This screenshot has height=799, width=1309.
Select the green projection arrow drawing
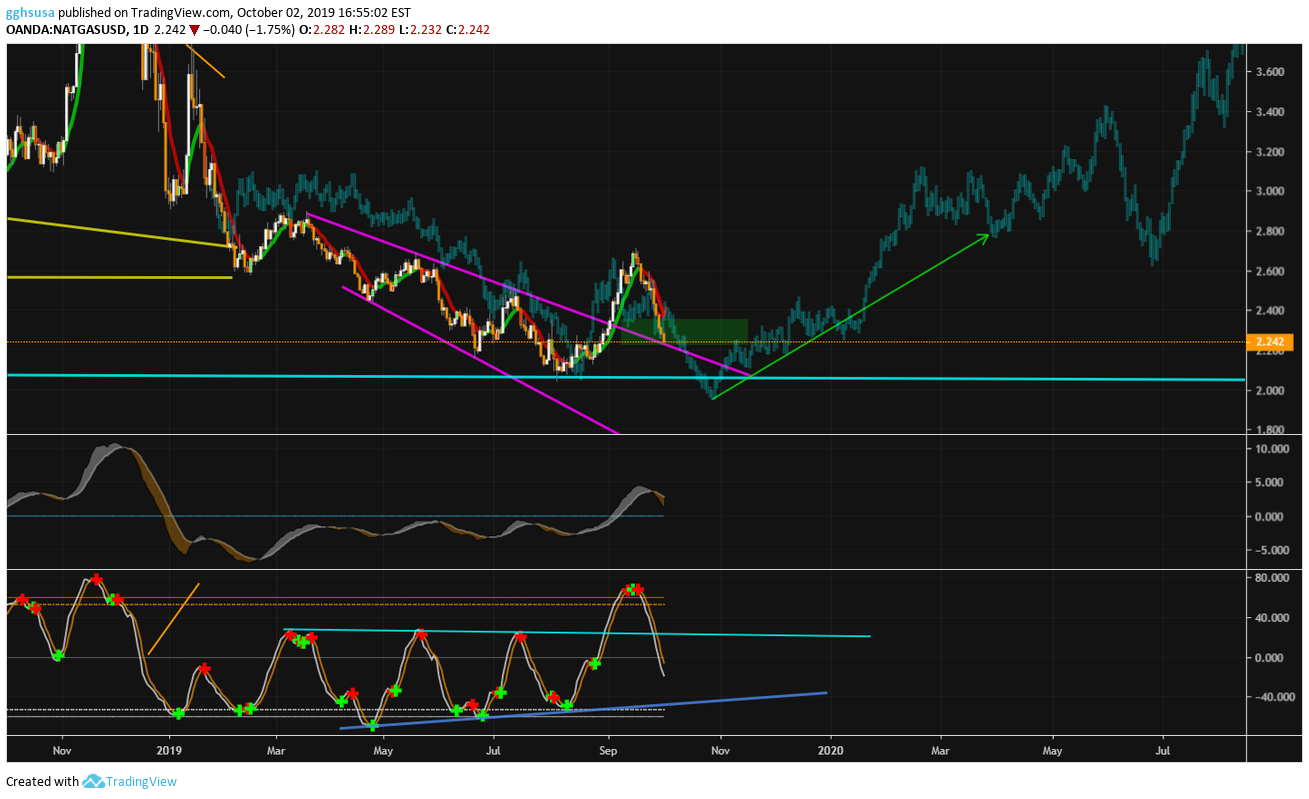850,316
